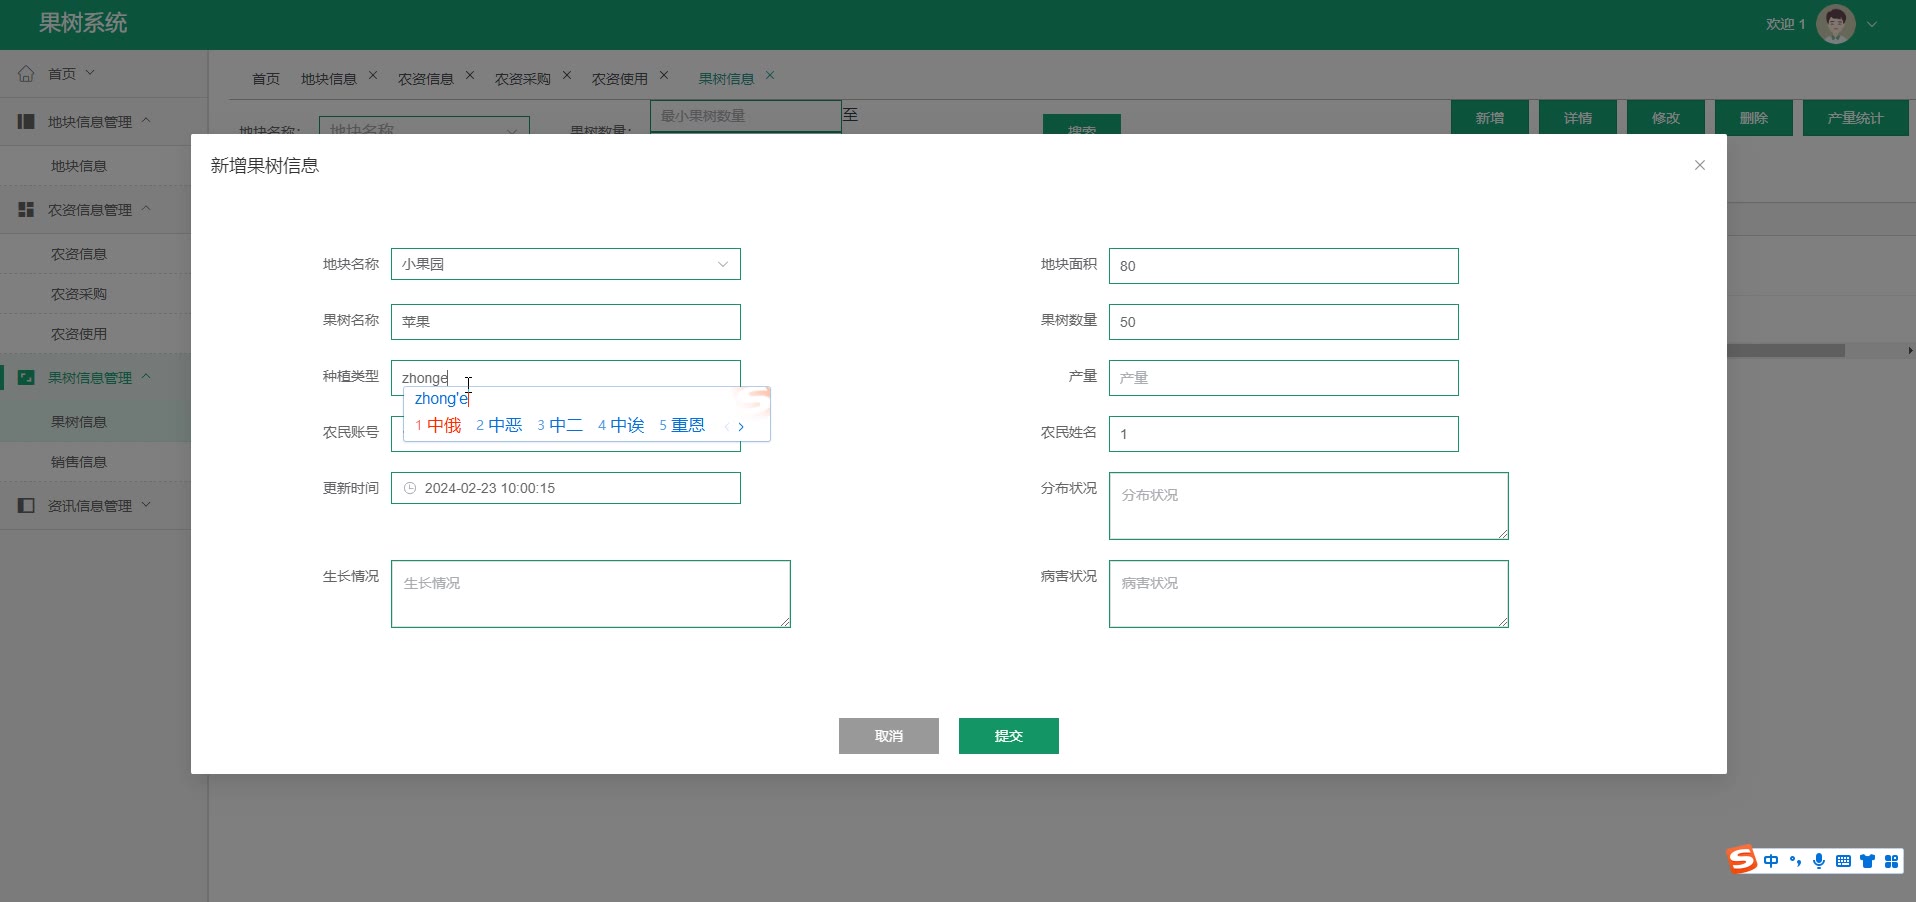The height and width of the screenshot is (902, 1916).
Task: Click the clock icon in 更新时间 field
Action: coord(410,488)
